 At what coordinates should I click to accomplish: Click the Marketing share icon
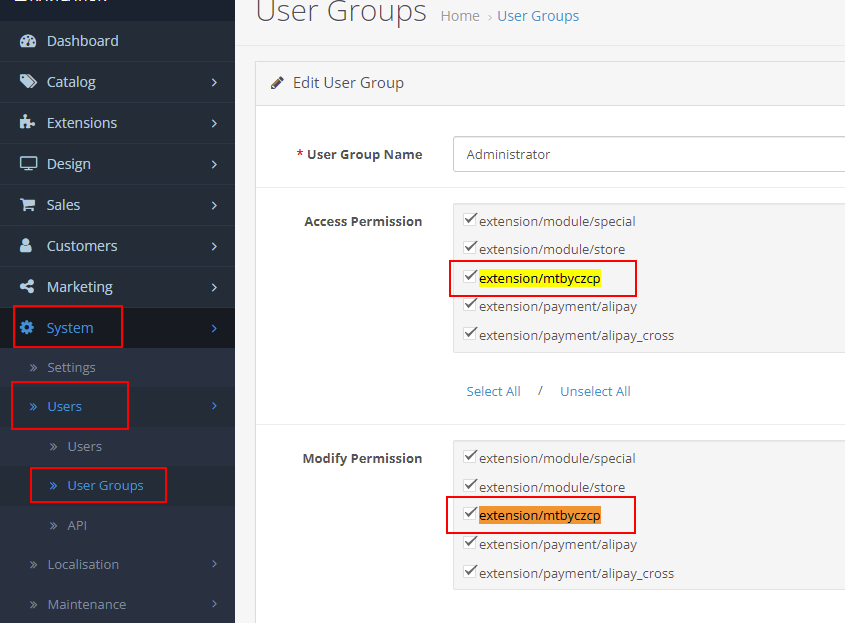tap(28, 287)
